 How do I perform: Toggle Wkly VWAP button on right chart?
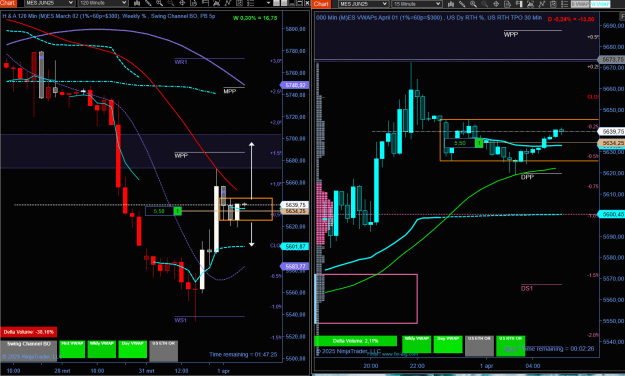tap(417, 345)
